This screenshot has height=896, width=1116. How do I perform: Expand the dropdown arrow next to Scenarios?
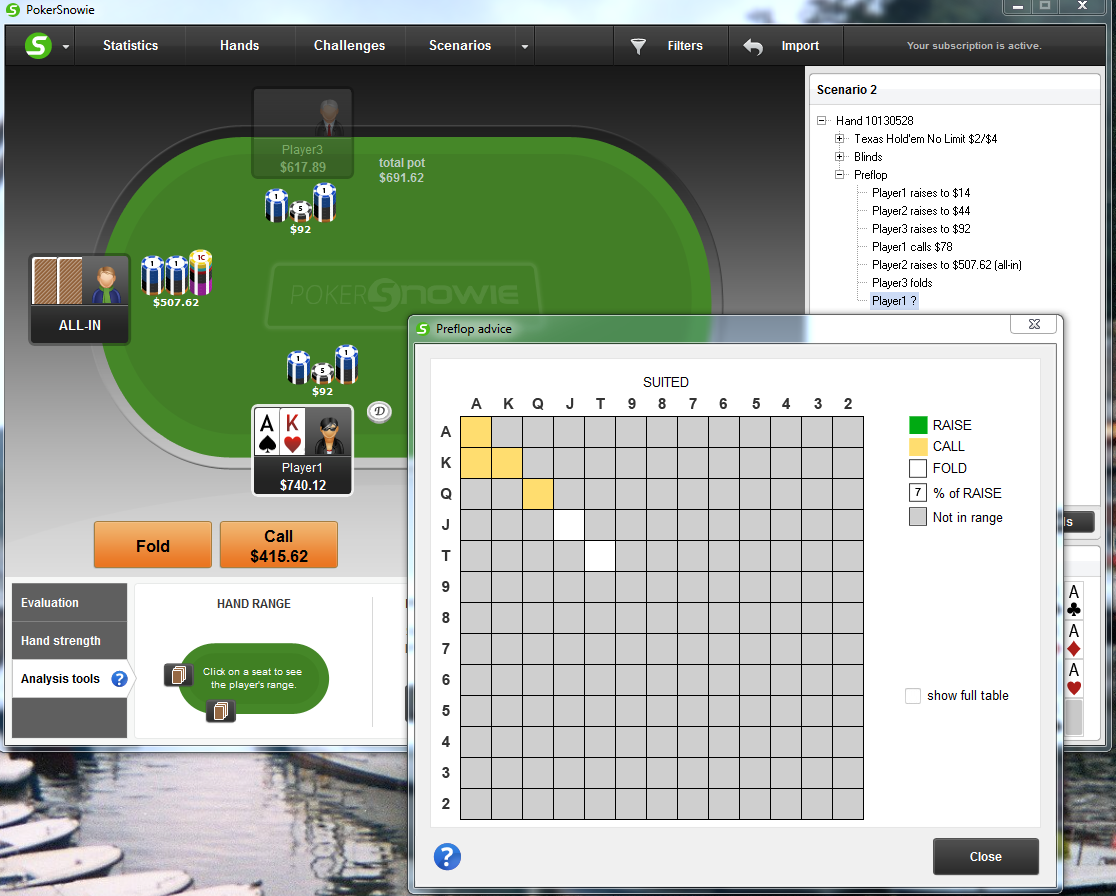point(525,47)
